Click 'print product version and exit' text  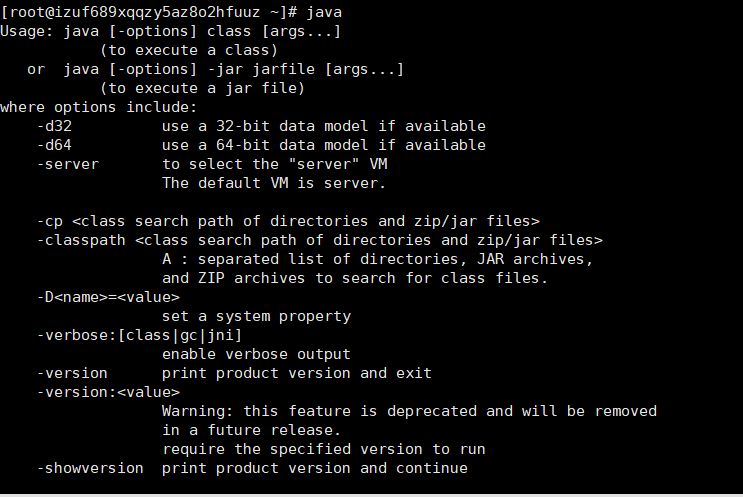296,373
